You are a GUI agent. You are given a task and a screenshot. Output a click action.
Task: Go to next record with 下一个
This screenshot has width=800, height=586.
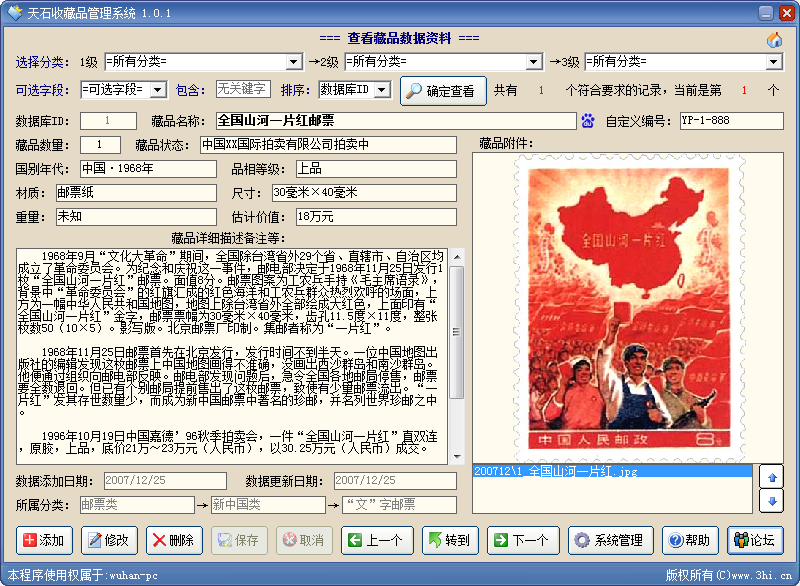[523, 540]
